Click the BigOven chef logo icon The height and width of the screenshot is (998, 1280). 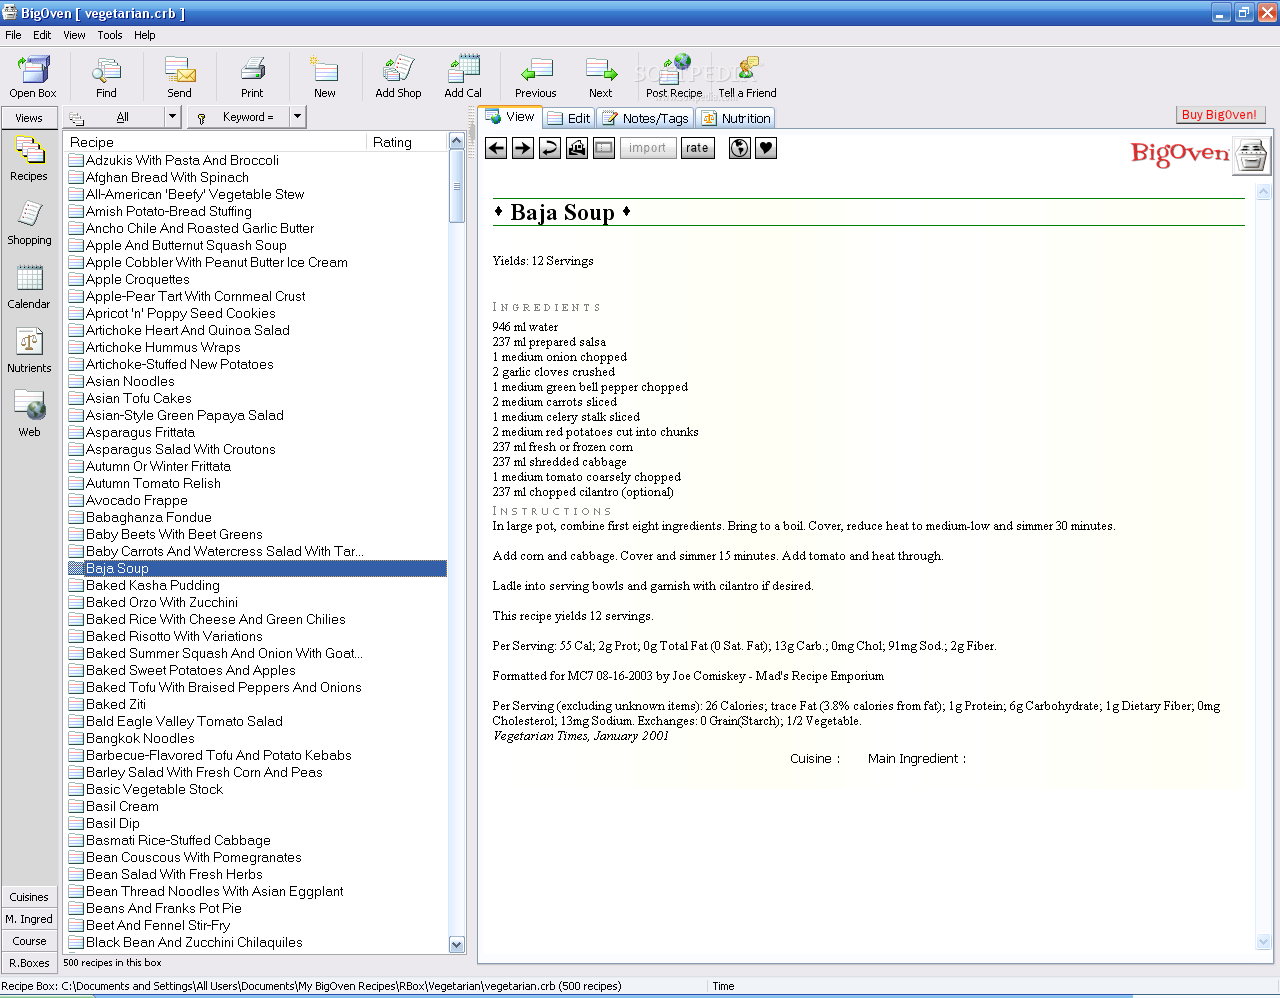(x=1251, y=156)
